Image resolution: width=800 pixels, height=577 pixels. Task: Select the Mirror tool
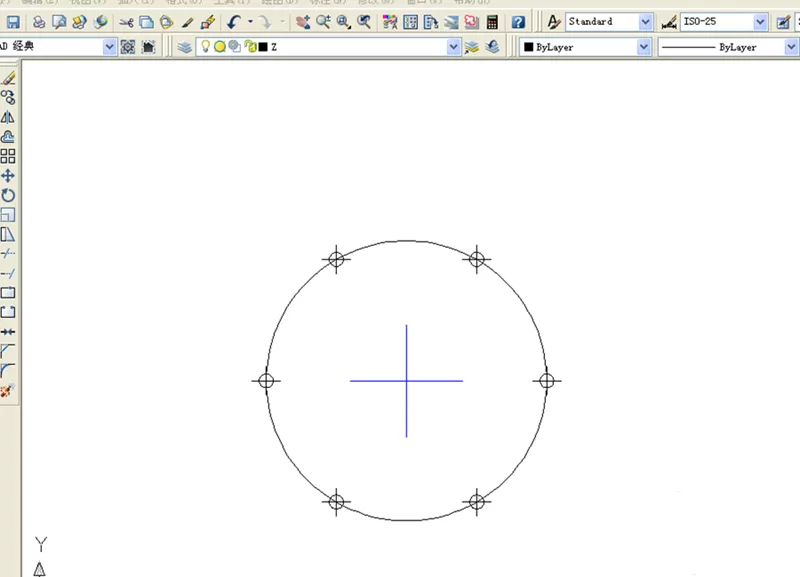click(8, 117)
